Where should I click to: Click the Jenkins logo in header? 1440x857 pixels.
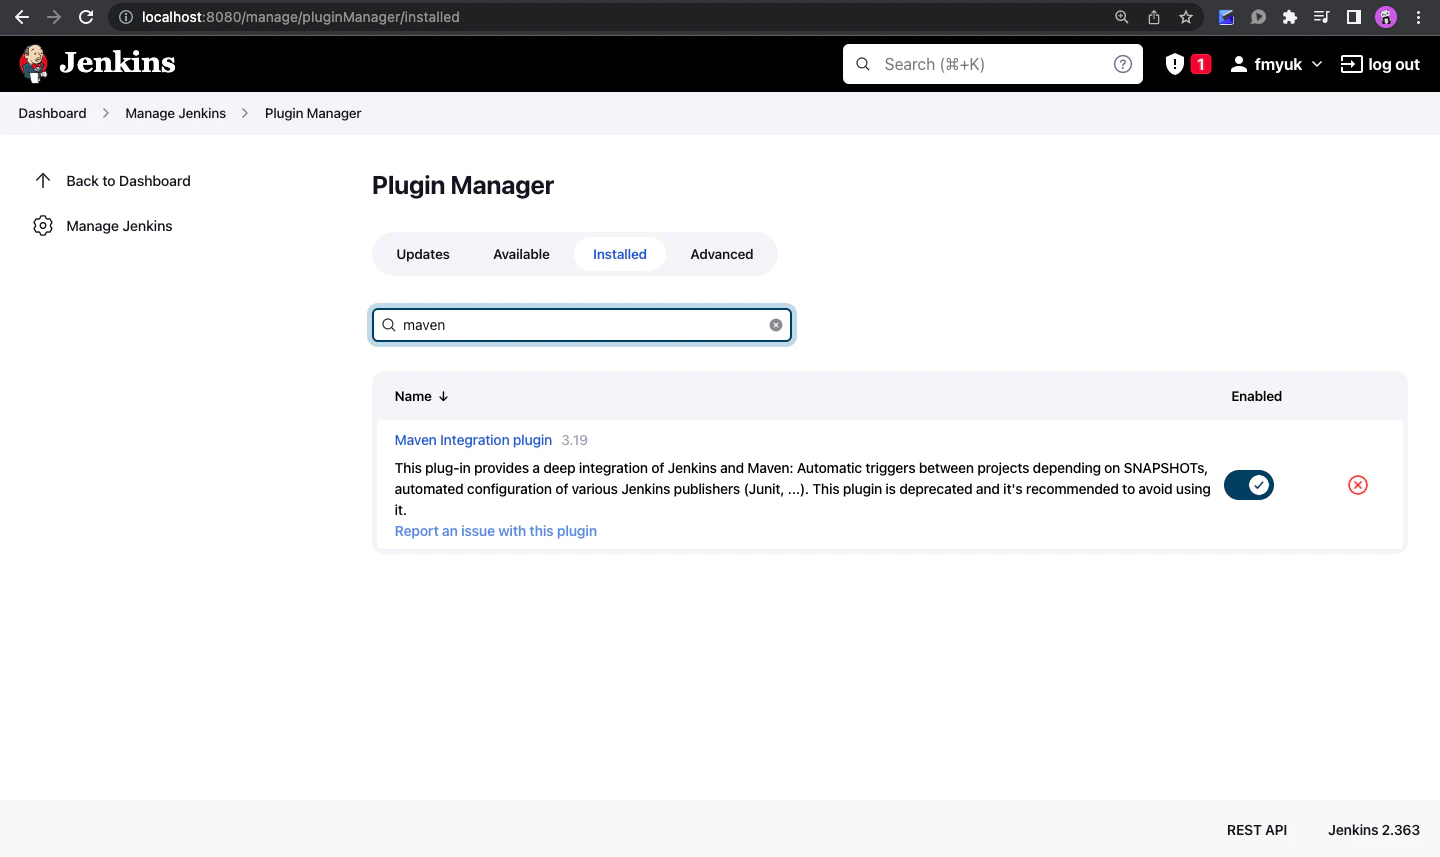coord(97,63)
